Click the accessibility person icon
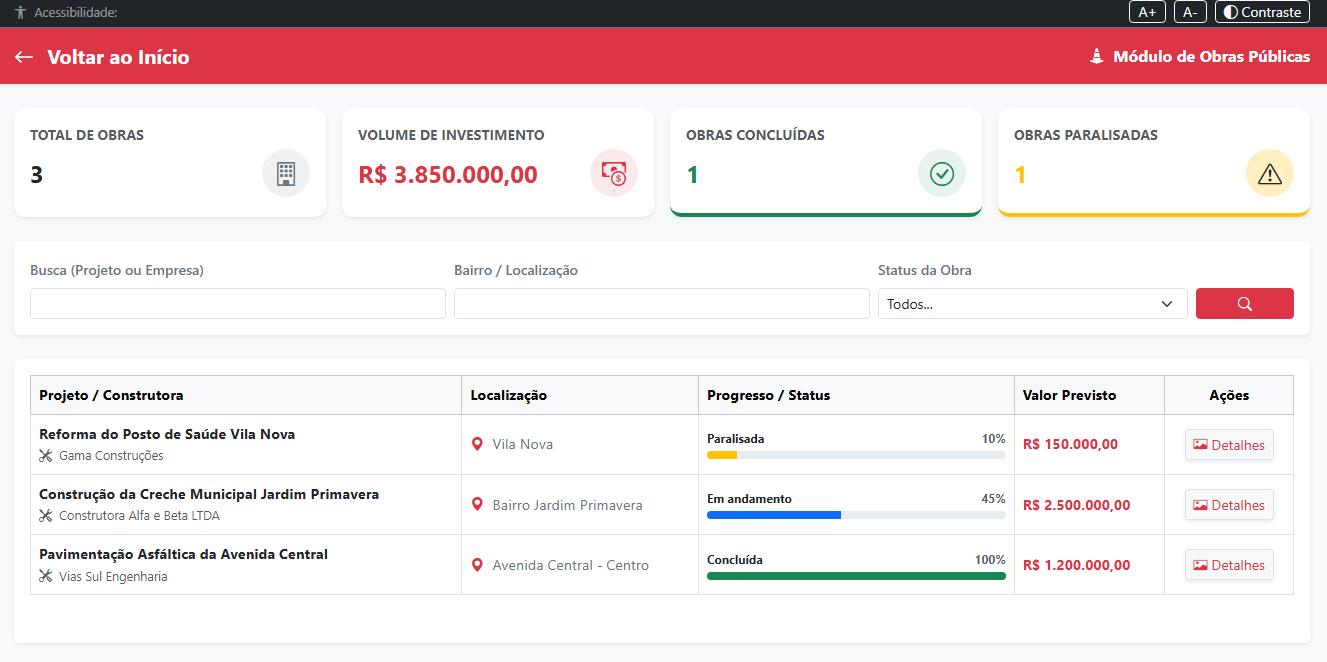 20,13
